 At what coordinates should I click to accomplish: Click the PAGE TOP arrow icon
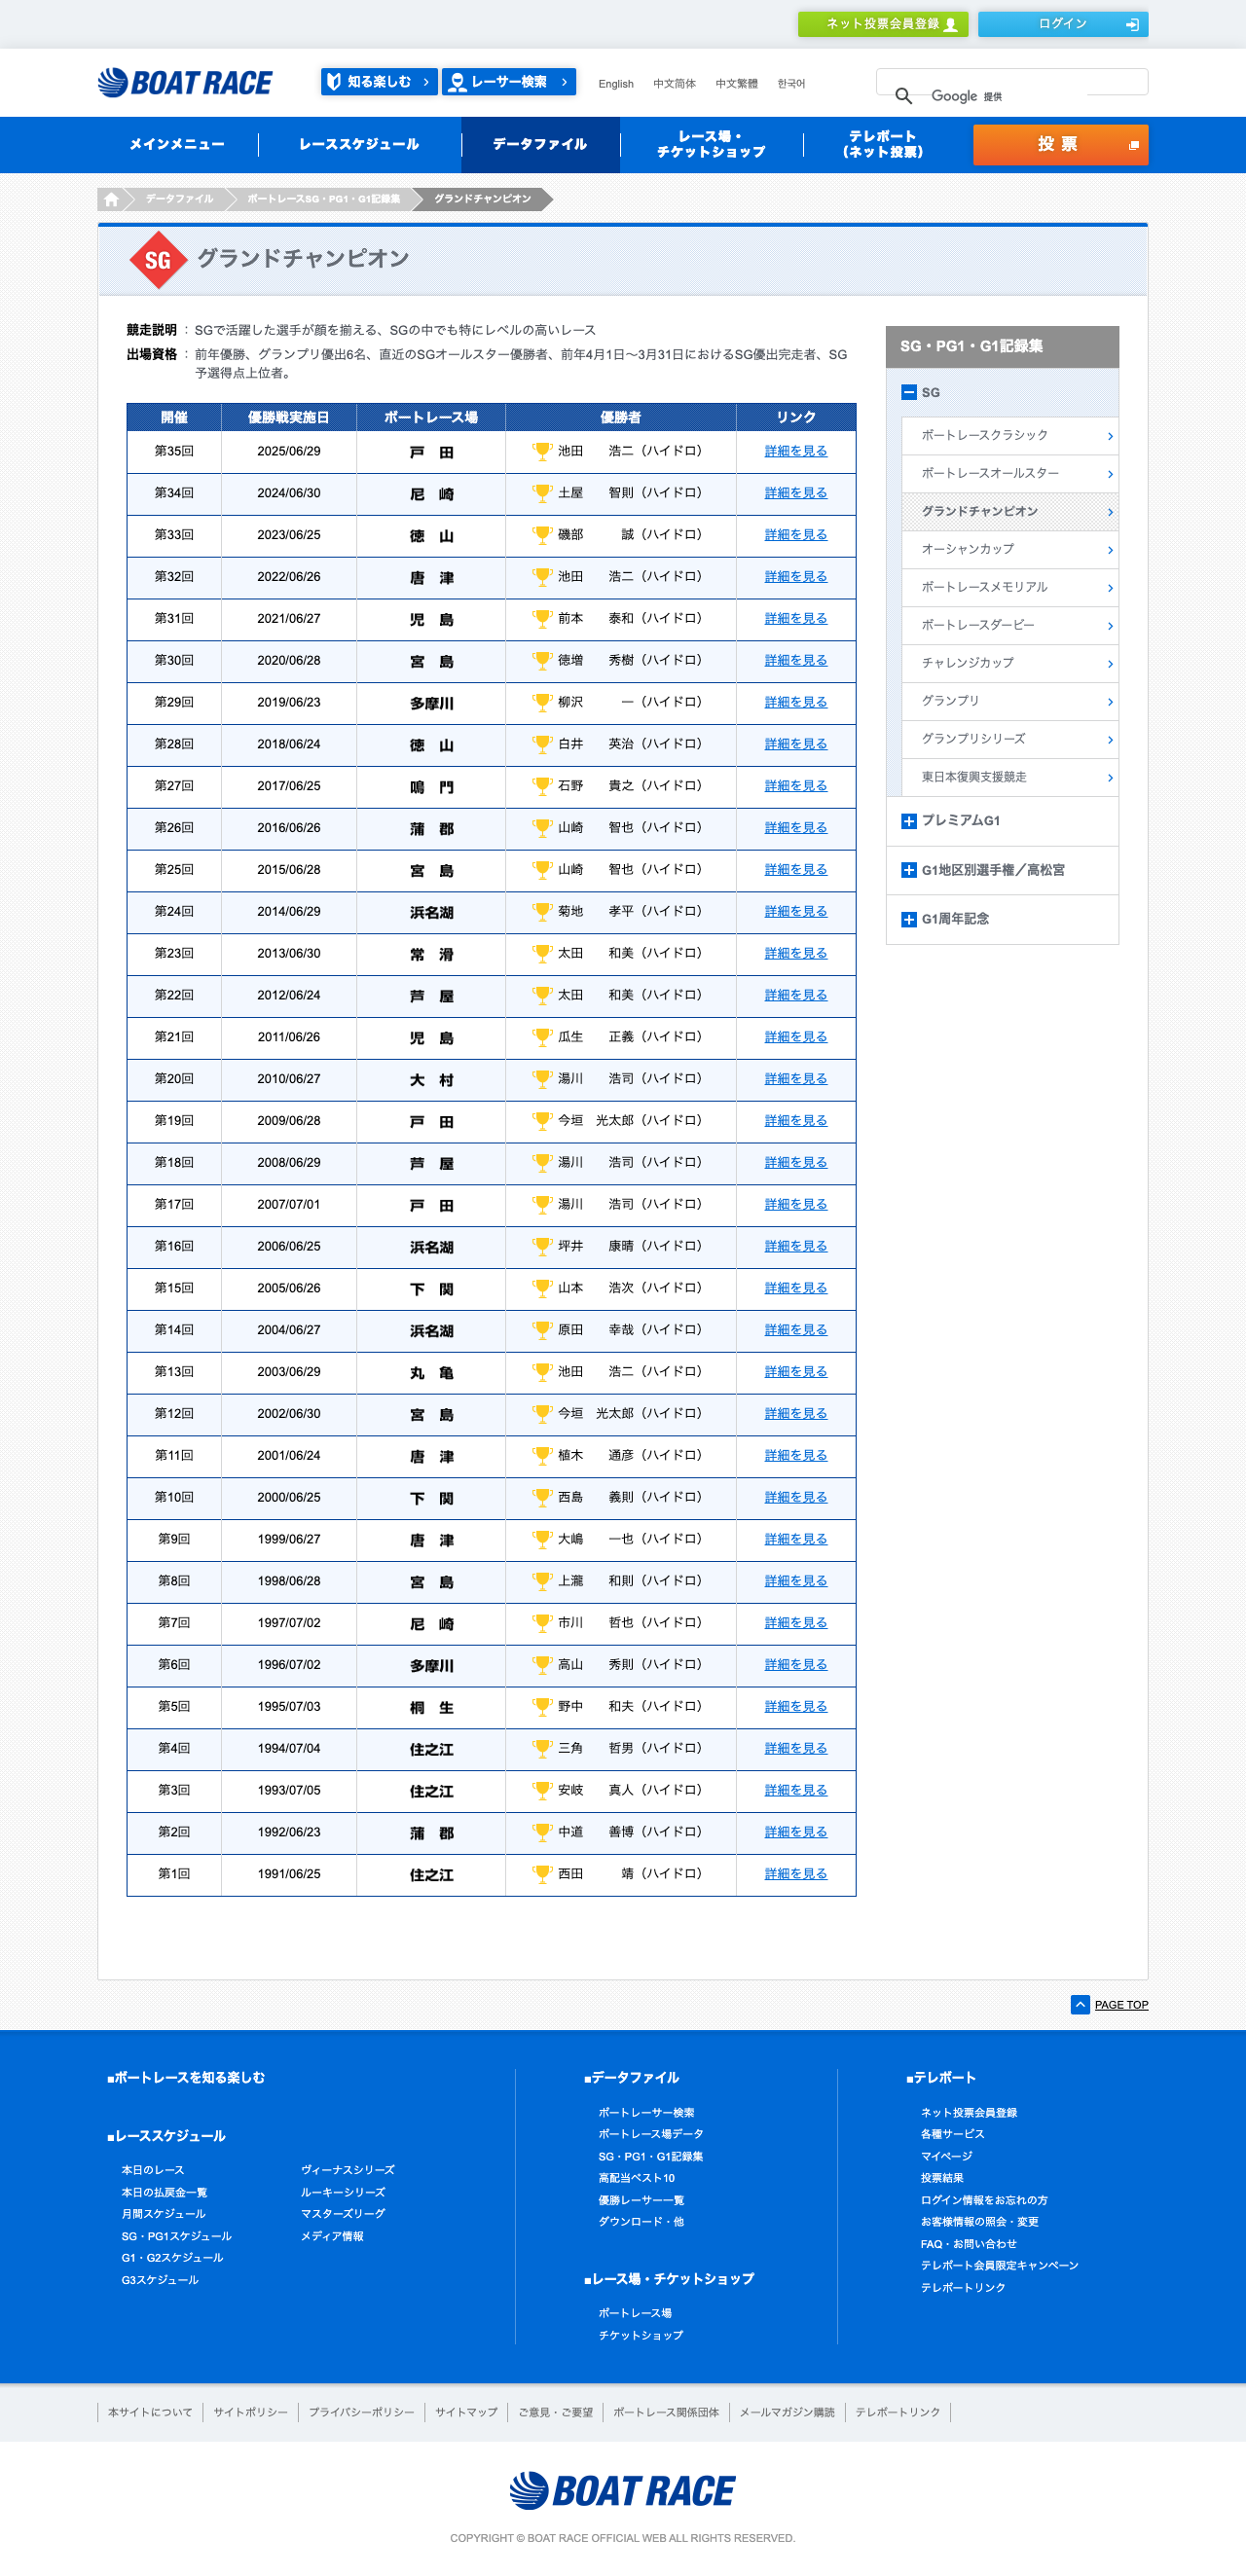pos(1080,2004)
